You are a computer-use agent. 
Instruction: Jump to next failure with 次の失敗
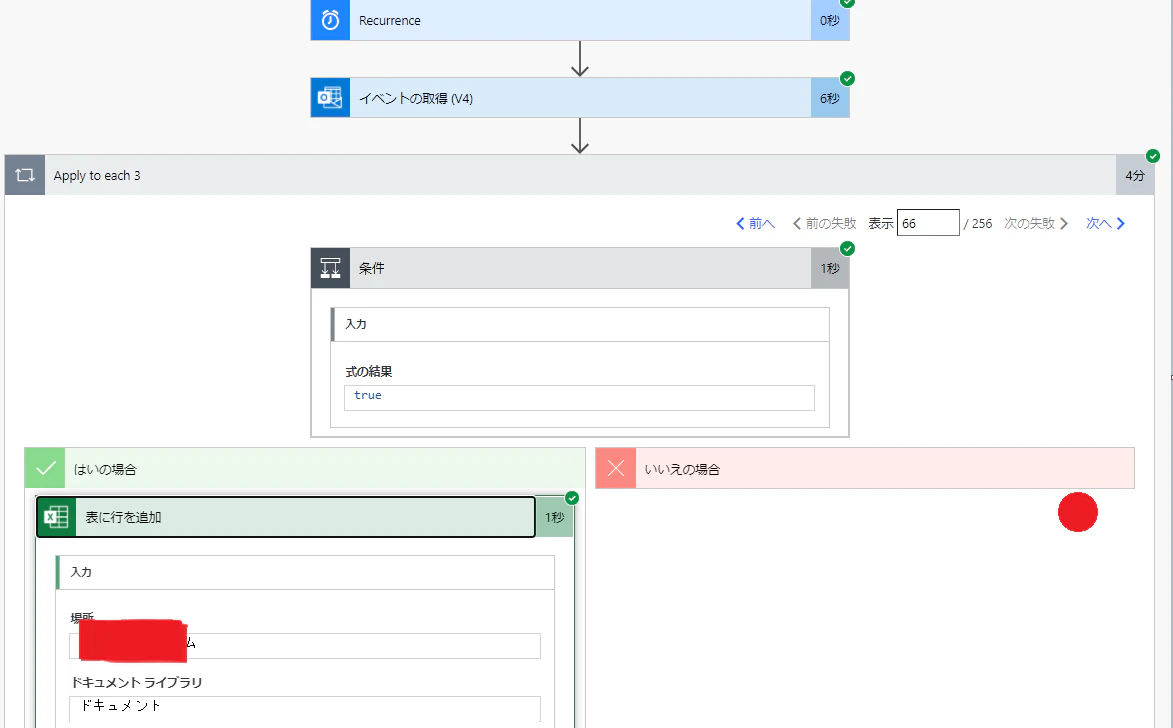tap(1036, 223)
